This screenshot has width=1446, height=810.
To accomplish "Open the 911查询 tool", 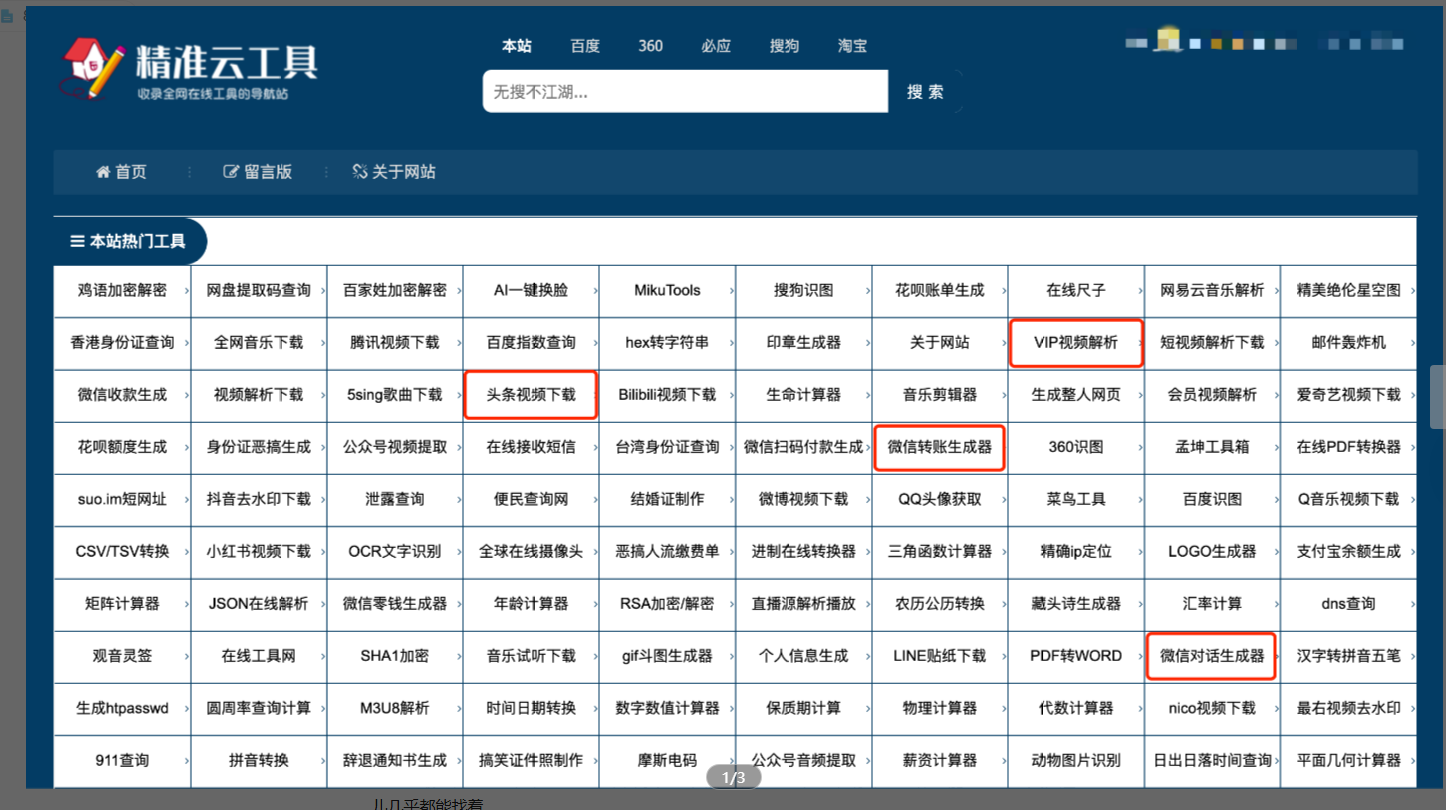I will tap(122, 760).
